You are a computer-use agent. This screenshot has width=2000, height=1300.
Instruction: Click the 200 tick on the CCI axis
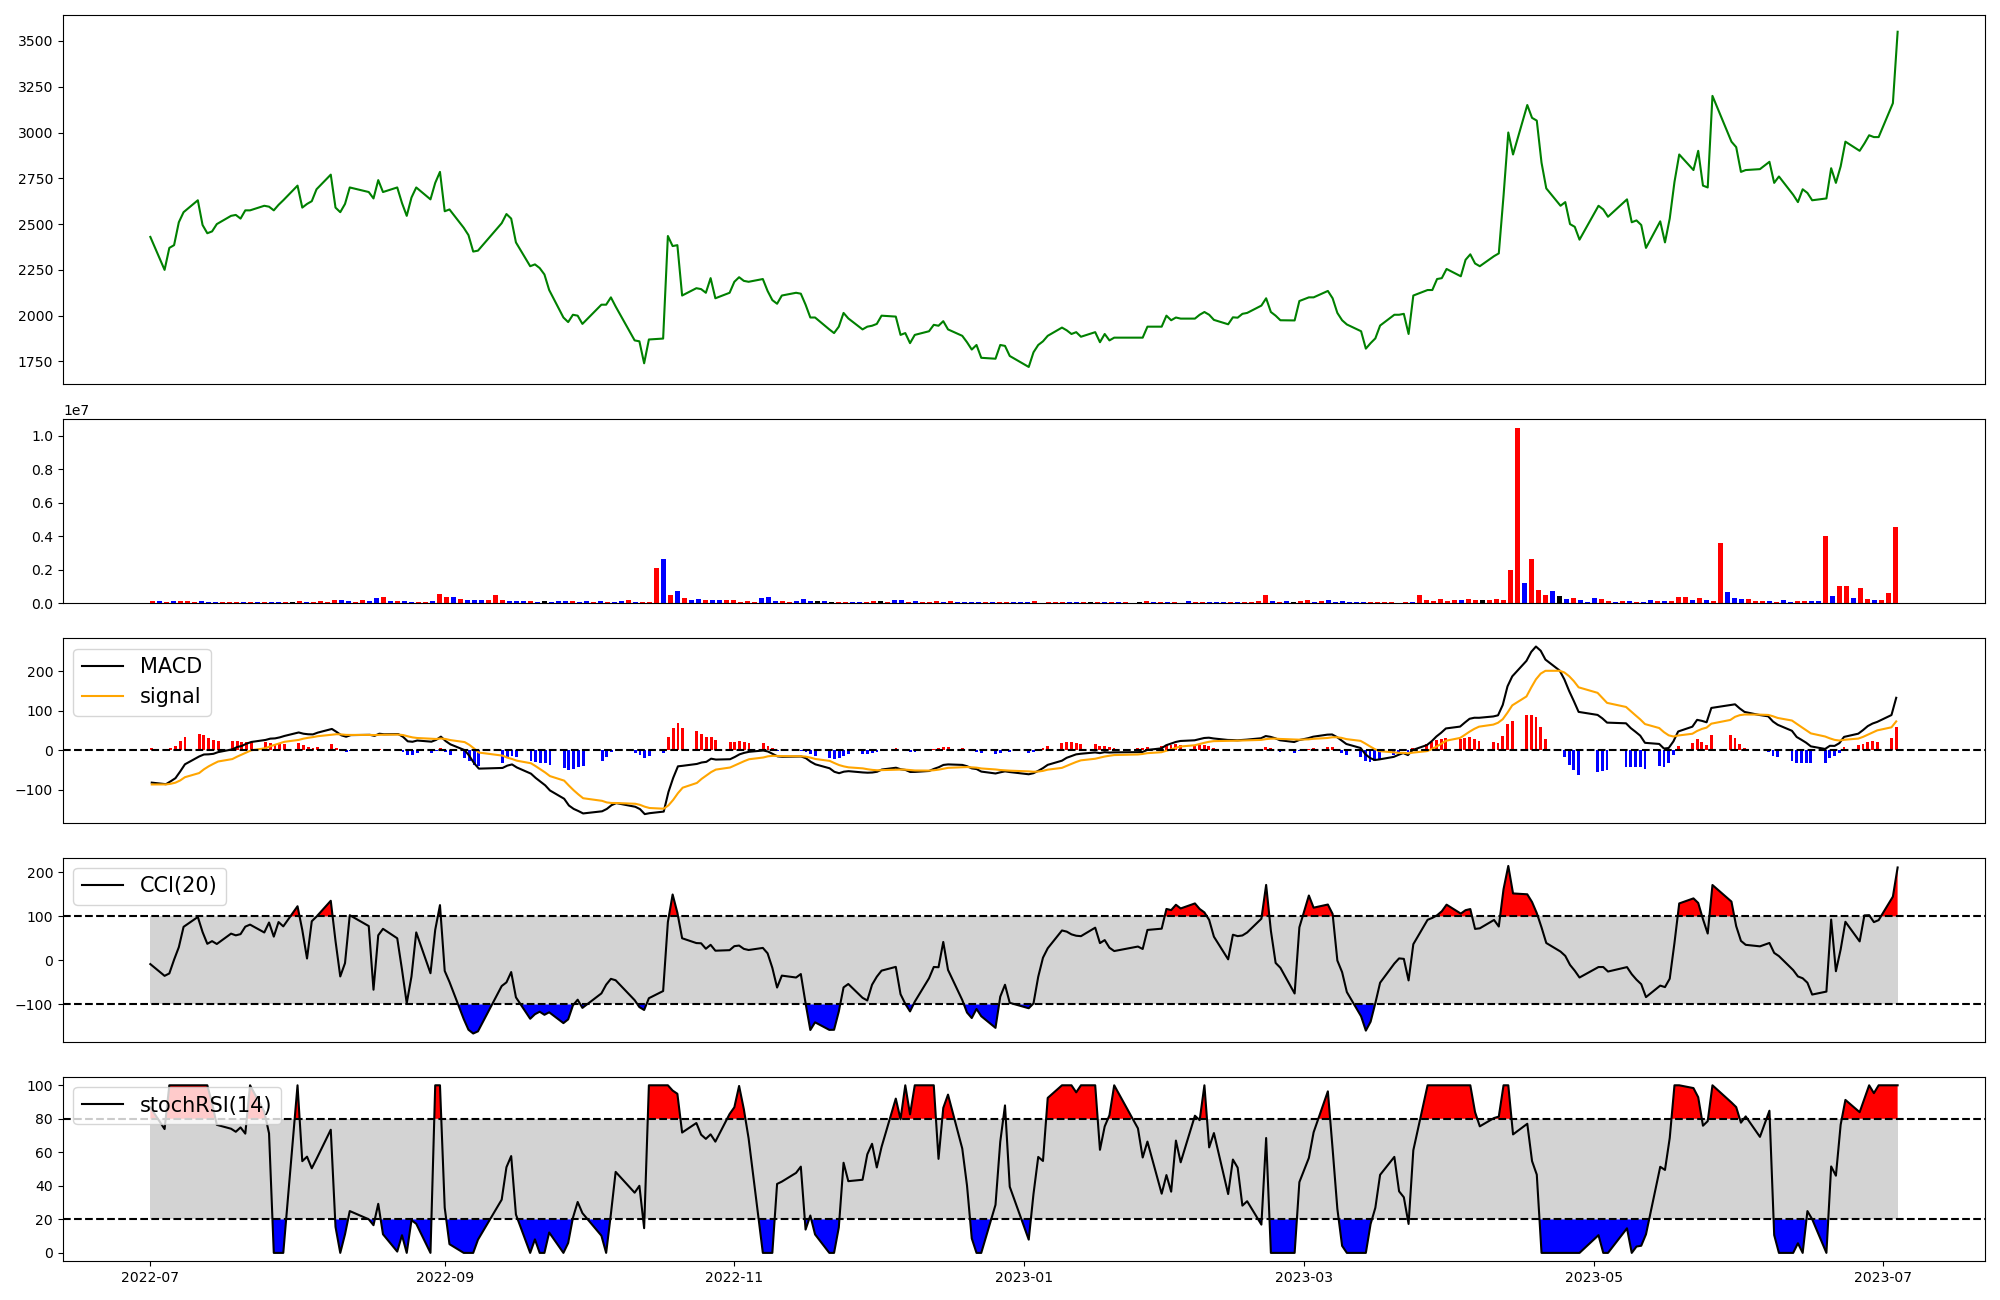40,873
